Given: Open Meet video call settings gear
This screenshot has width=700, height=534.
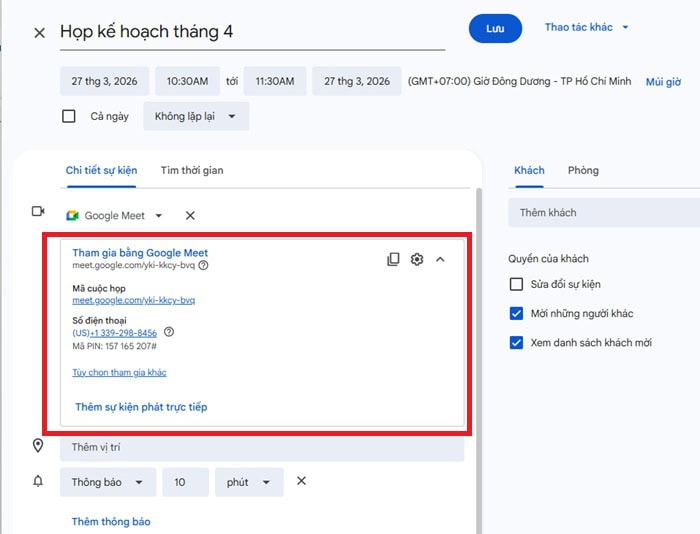Looking at the screenshot, I should click(x=417, y=259).
